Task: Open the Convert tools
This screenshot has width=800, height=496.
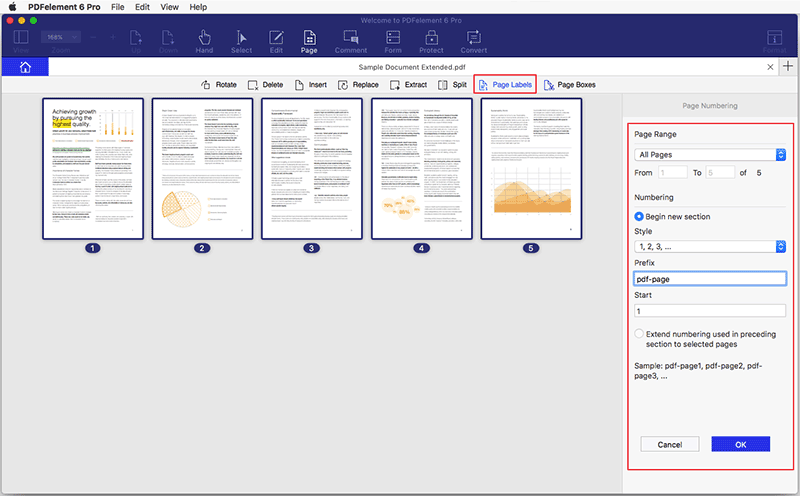Action: [x=473, y=41]
